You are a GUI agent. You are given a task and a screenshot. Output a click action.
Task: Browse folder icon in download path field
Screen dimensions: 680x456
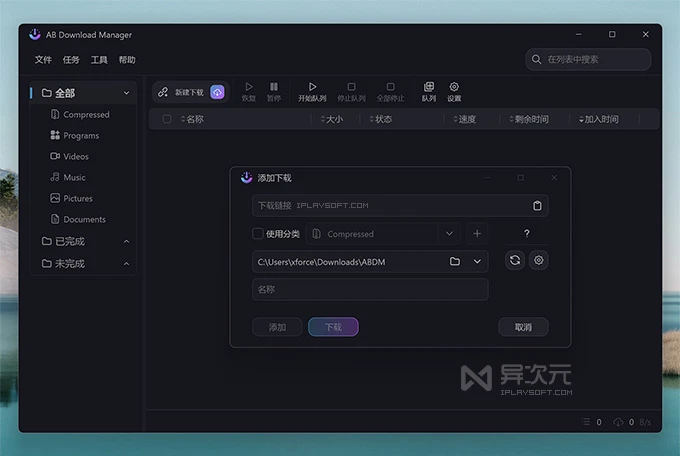(454, 261)
